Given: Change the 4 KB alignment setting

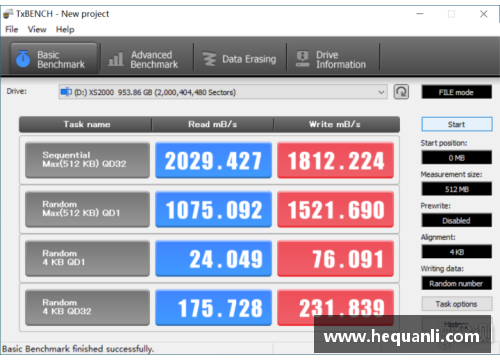Looking at the screenshot, I should pos(456,252).
